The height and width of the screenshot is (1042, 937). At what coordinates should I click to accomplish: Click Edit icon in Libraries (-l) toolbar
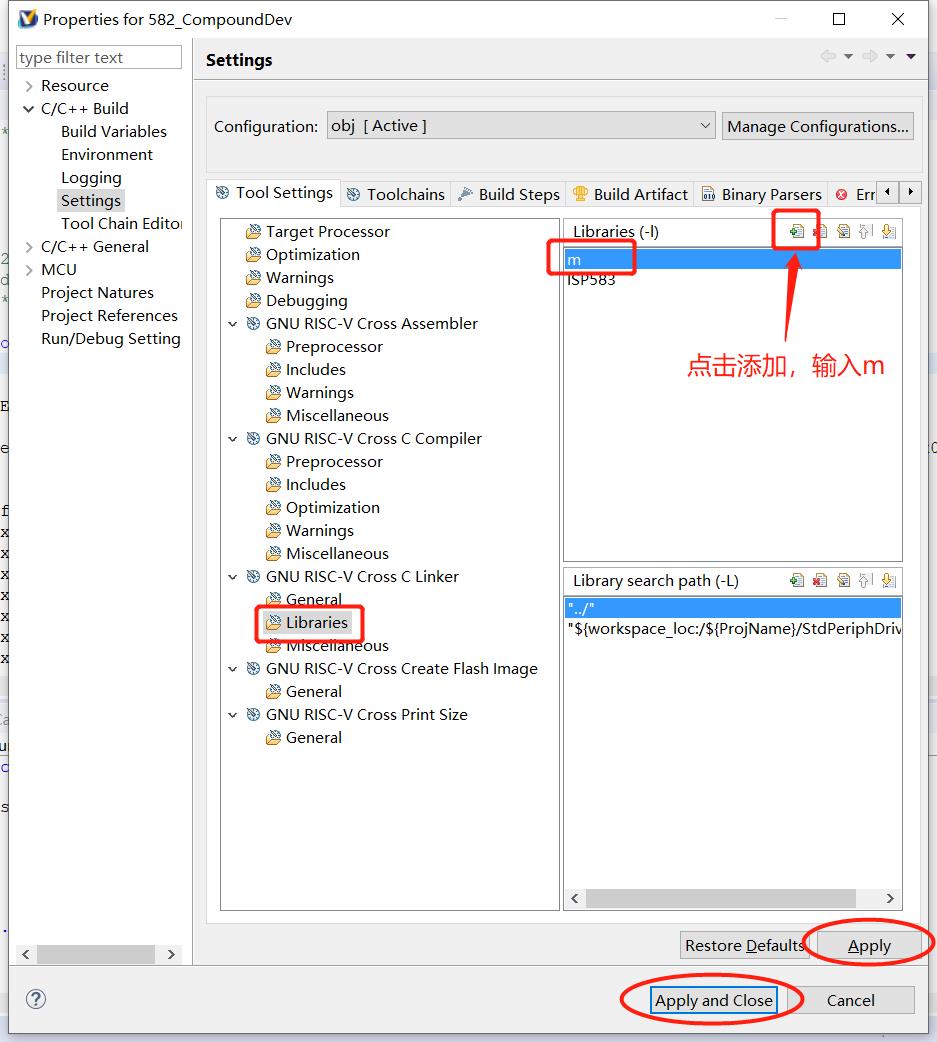click(x=843, y=231)
